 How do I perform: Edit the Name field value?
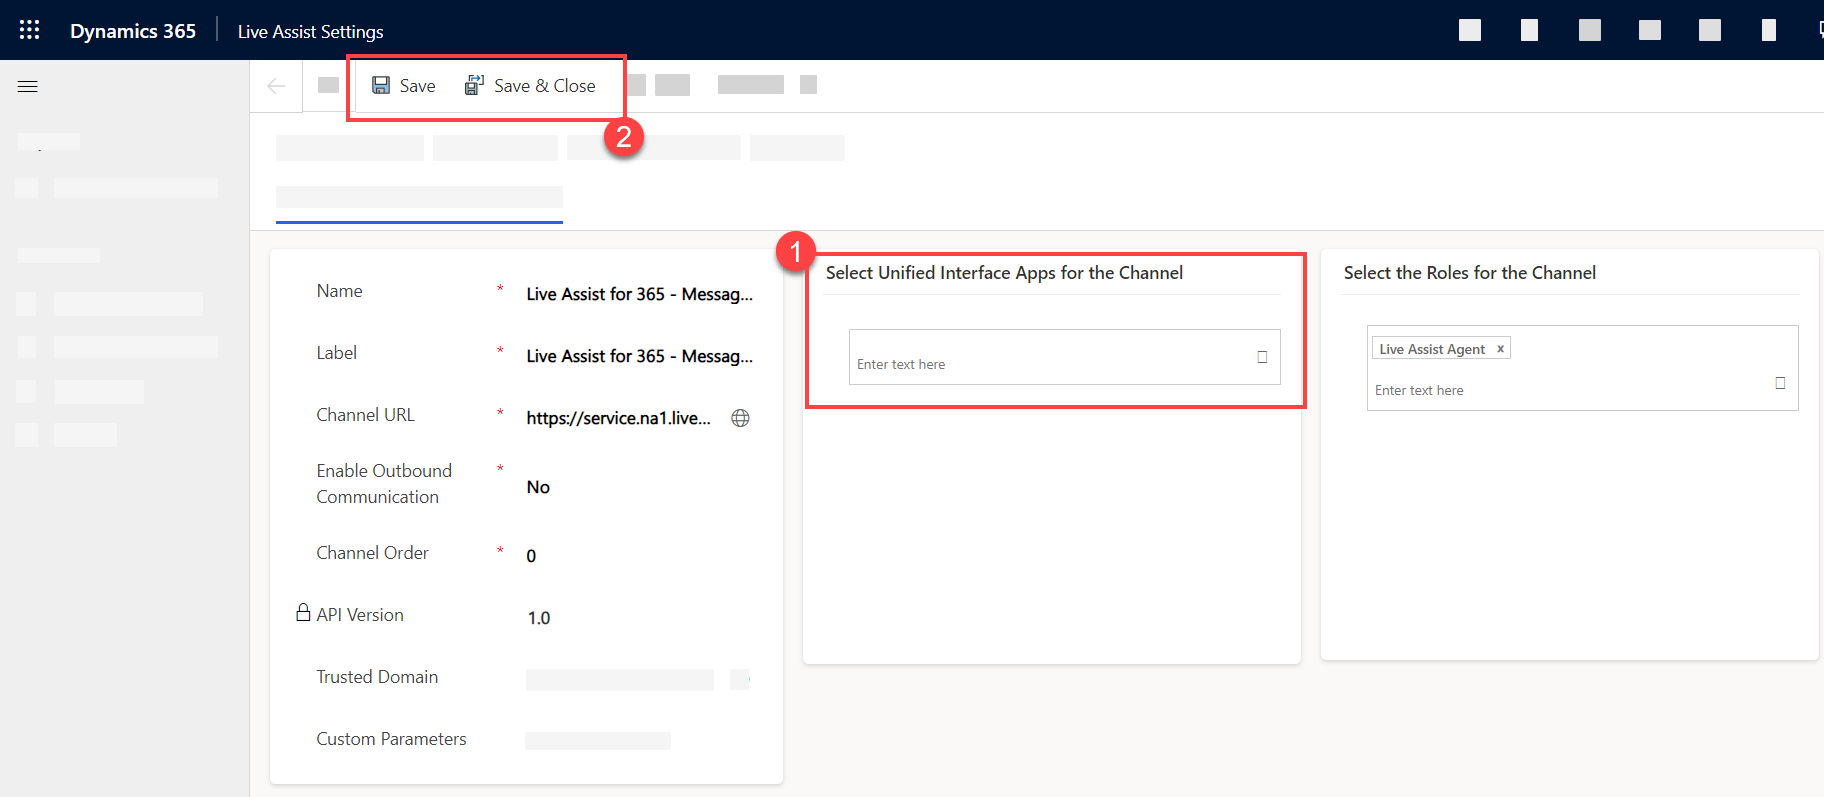(x=640, y=294)
